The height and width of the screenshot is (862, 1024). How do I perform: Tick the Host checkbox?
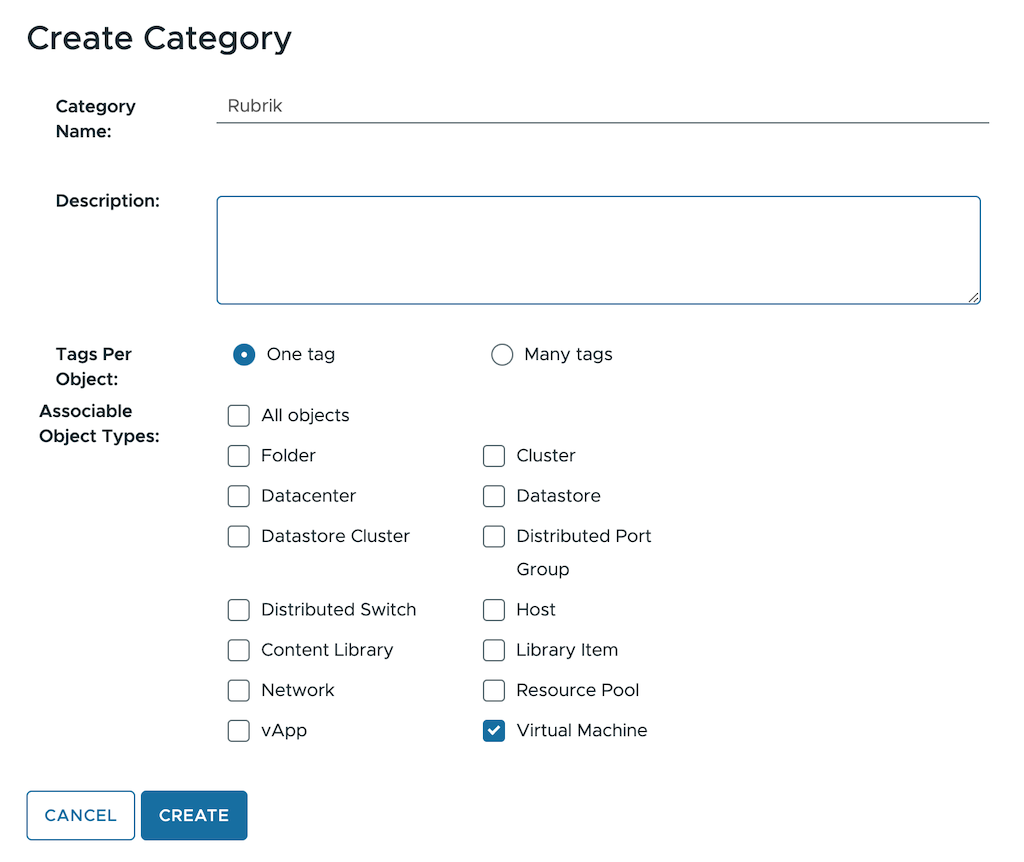(494, 610)
